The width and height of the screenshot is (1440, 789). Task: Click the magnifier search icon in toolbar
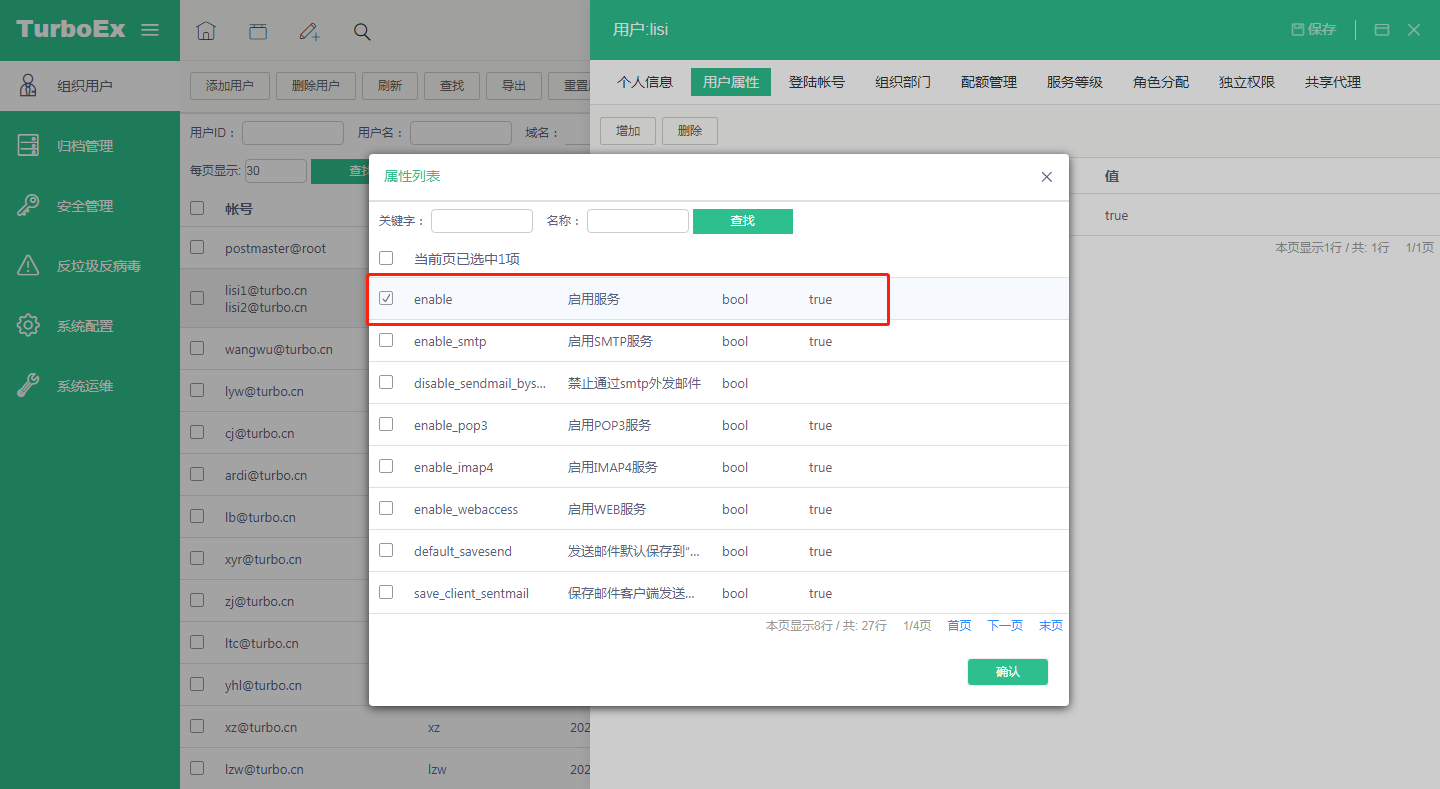coord(362,32)
